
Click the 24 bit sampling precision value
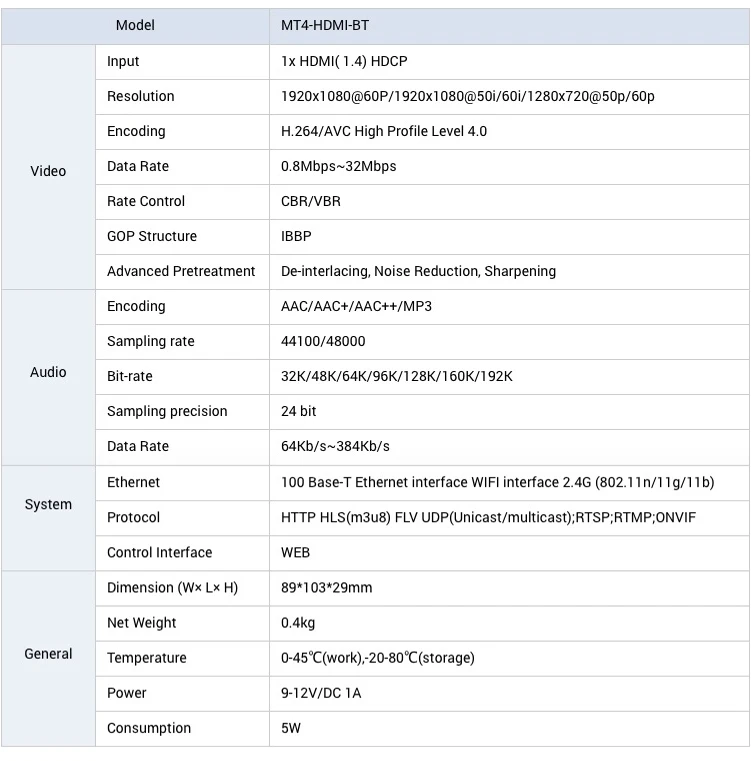(298, 411)
